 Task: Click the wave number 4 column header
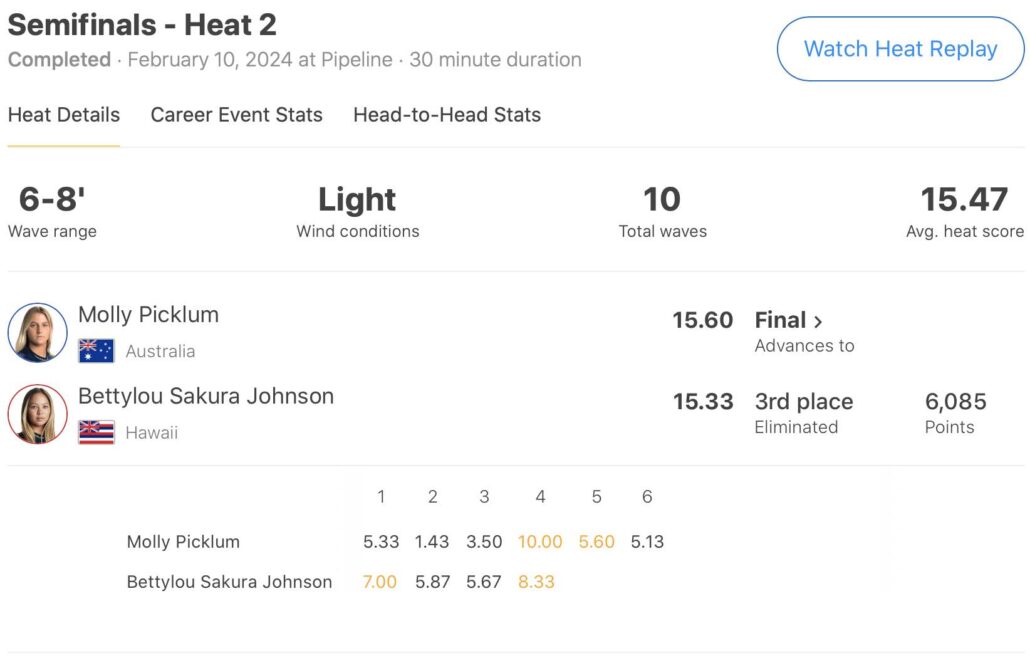540,497
